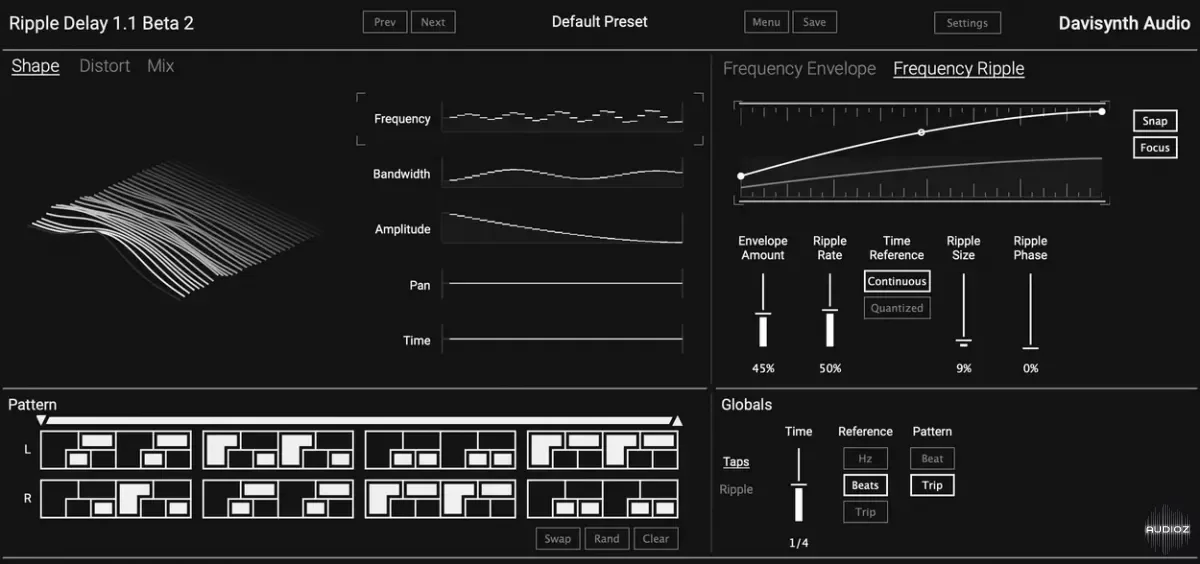Click the 45% Envelope Amount value
1200x564 pixels.
click(x=763, y=369)
